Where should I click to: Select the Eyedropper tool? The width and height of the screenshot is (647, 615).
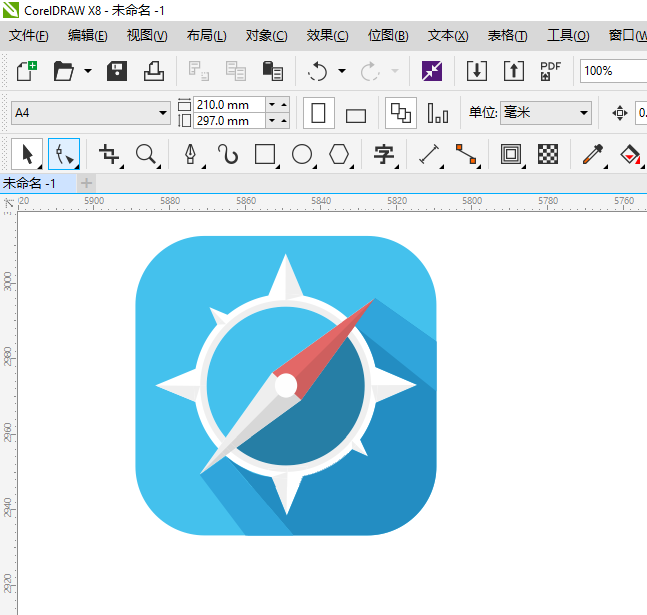coord(593,154)
